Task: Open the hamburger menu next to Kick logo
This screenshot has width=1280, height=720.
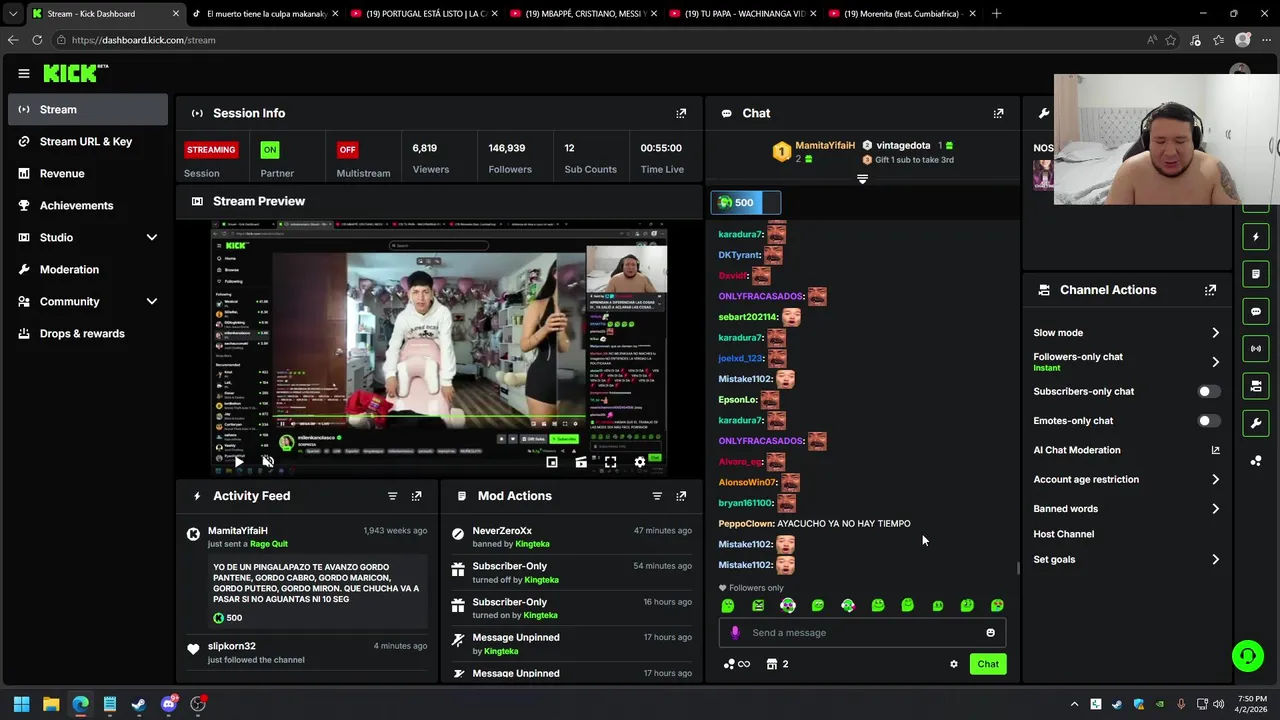Action: (24, 73)
